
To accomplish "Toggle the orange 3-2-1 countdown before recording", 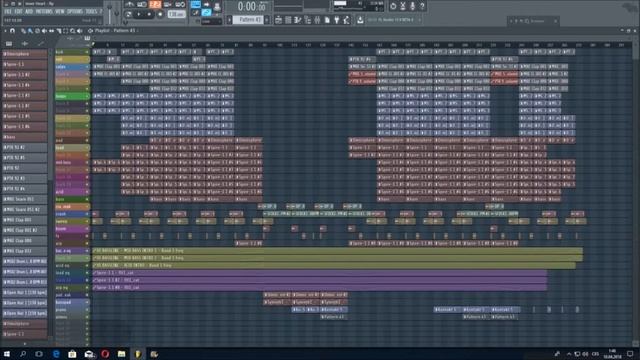I will [155, 4].
